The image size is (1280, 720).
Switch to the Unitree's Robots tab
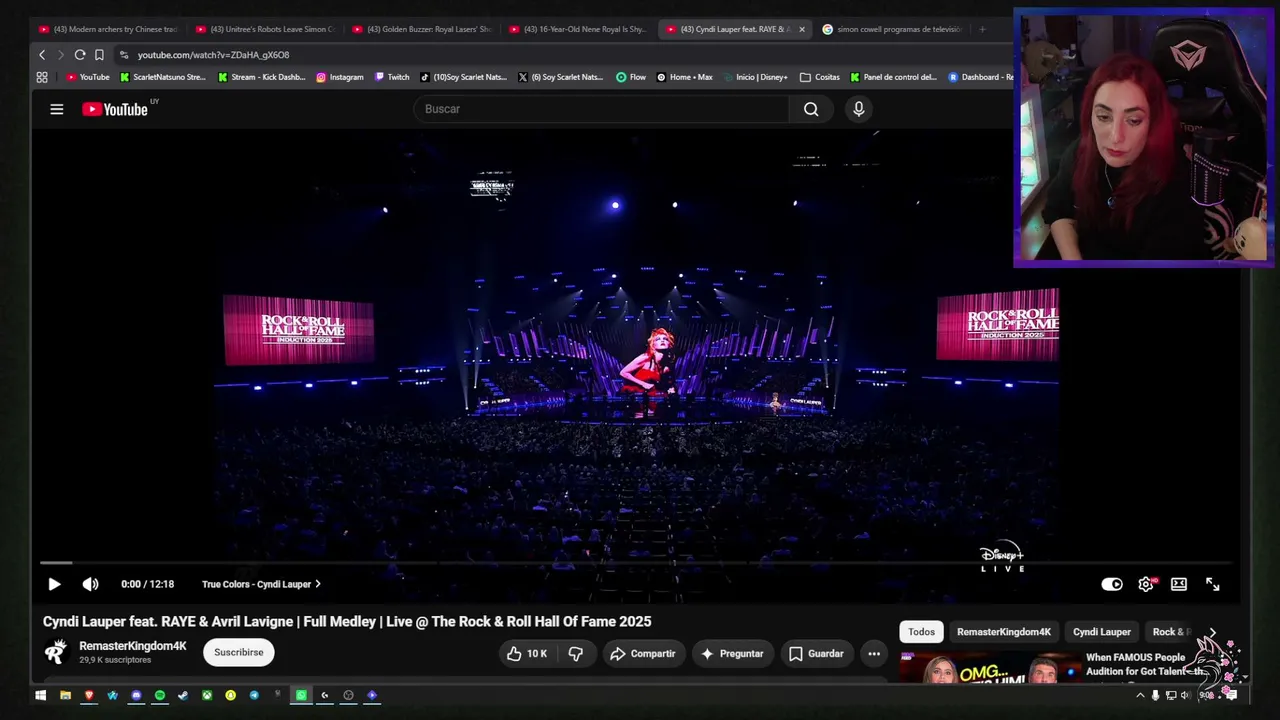265,29
